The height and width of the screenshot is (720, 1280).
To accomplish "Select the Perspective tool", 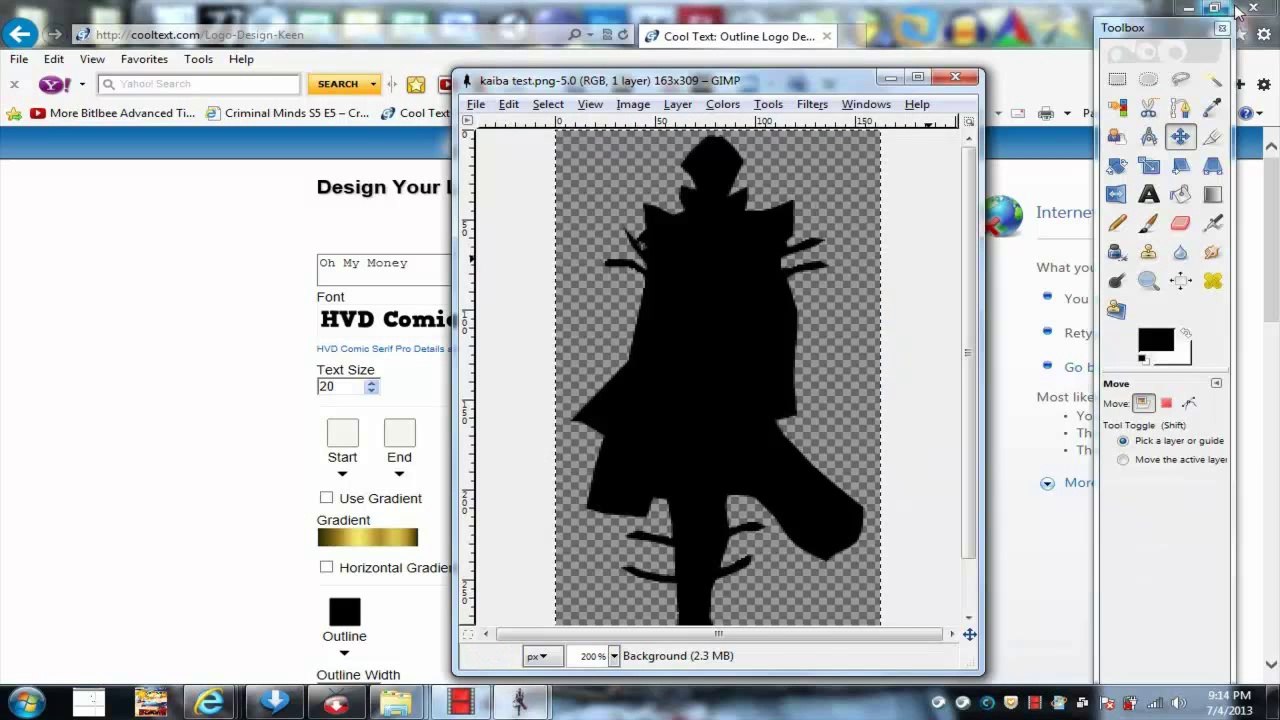I will coord(1212,166).
